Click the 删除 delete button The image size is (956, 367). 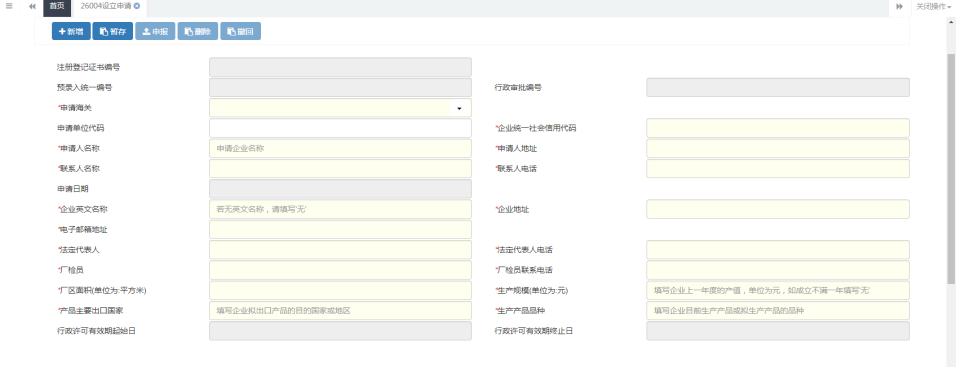(x=198, y=32)
